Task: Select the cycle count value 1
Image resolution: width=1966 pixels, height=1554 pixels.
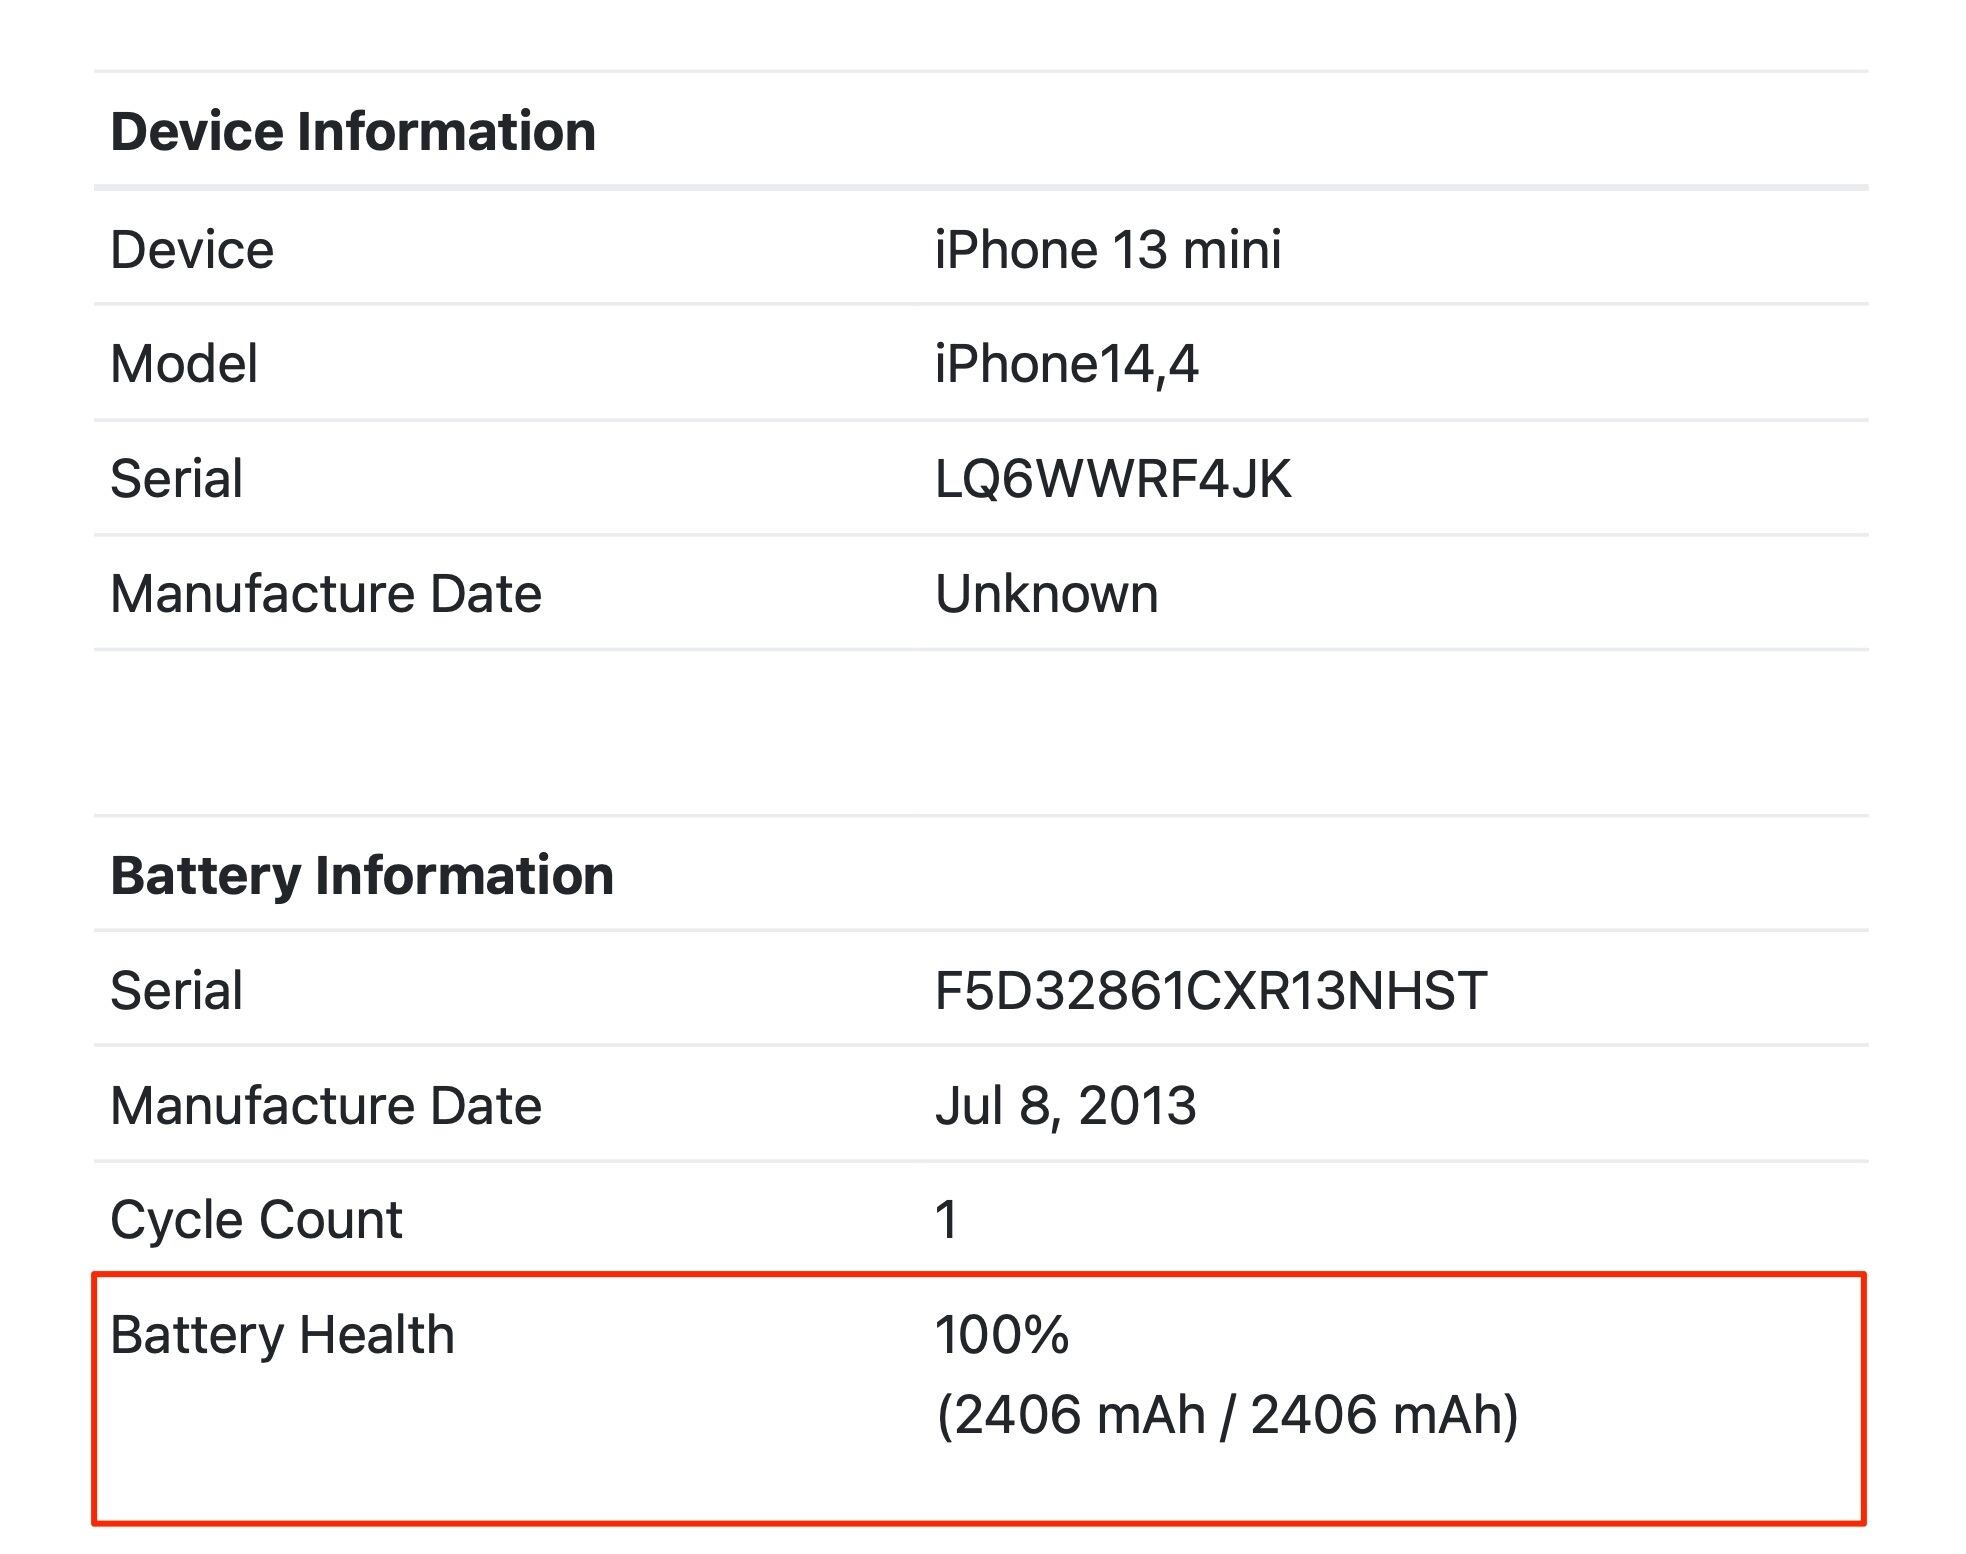Action: [946, 1221]
